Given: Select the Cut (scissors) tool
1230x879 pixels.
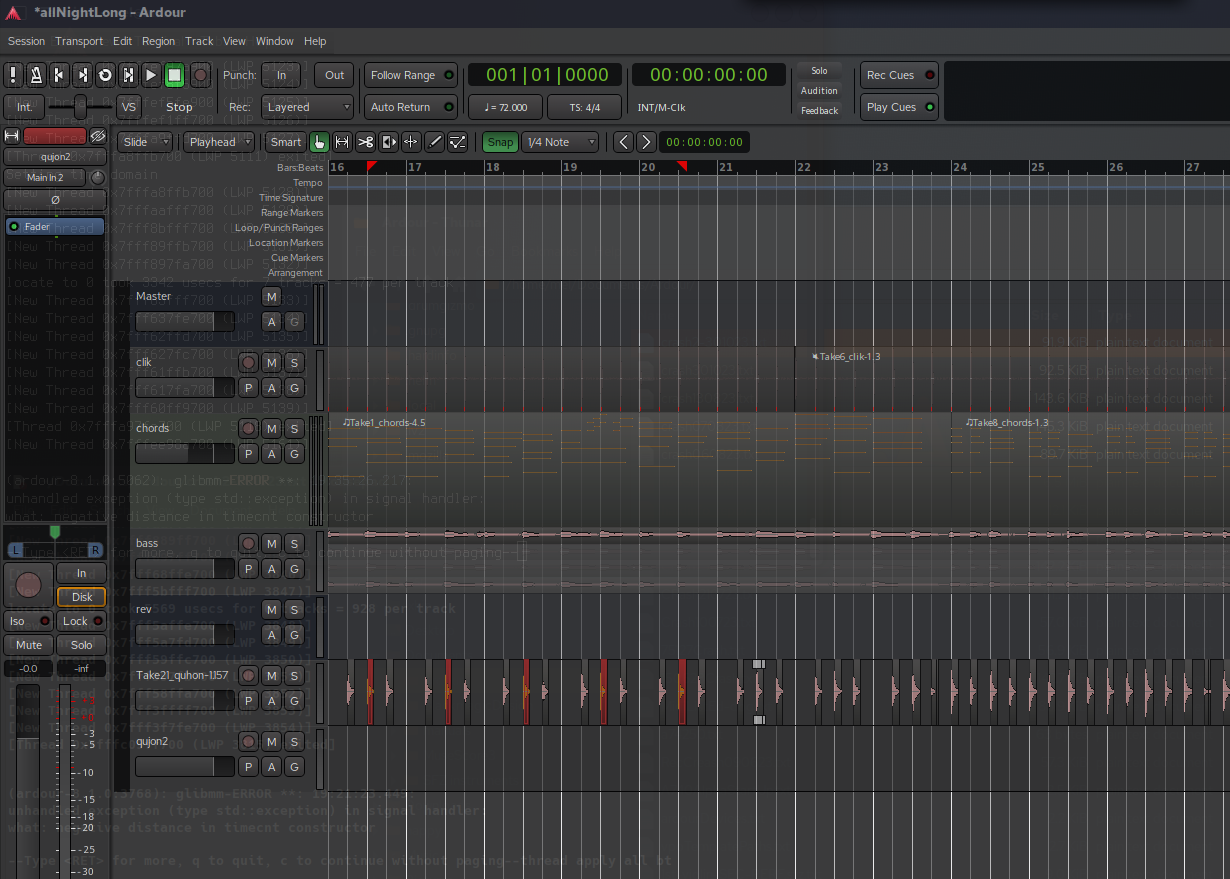Looking at the screenshot, I should (x=365, y=142).
